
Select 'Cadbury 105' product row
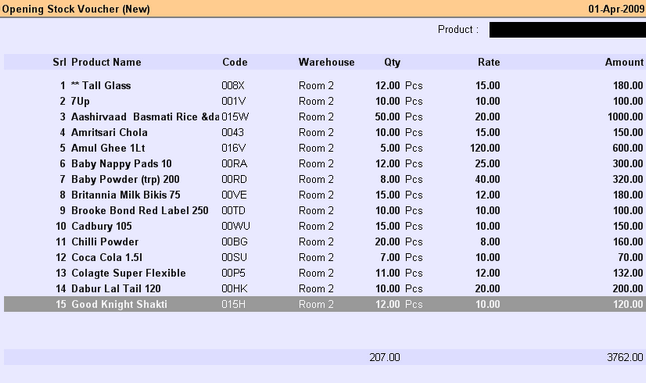[x=325, y=227]
